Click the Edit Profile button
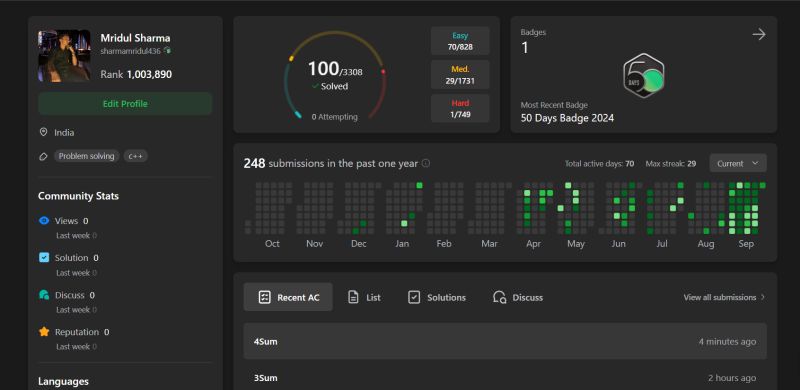 [x=125, y=104]
